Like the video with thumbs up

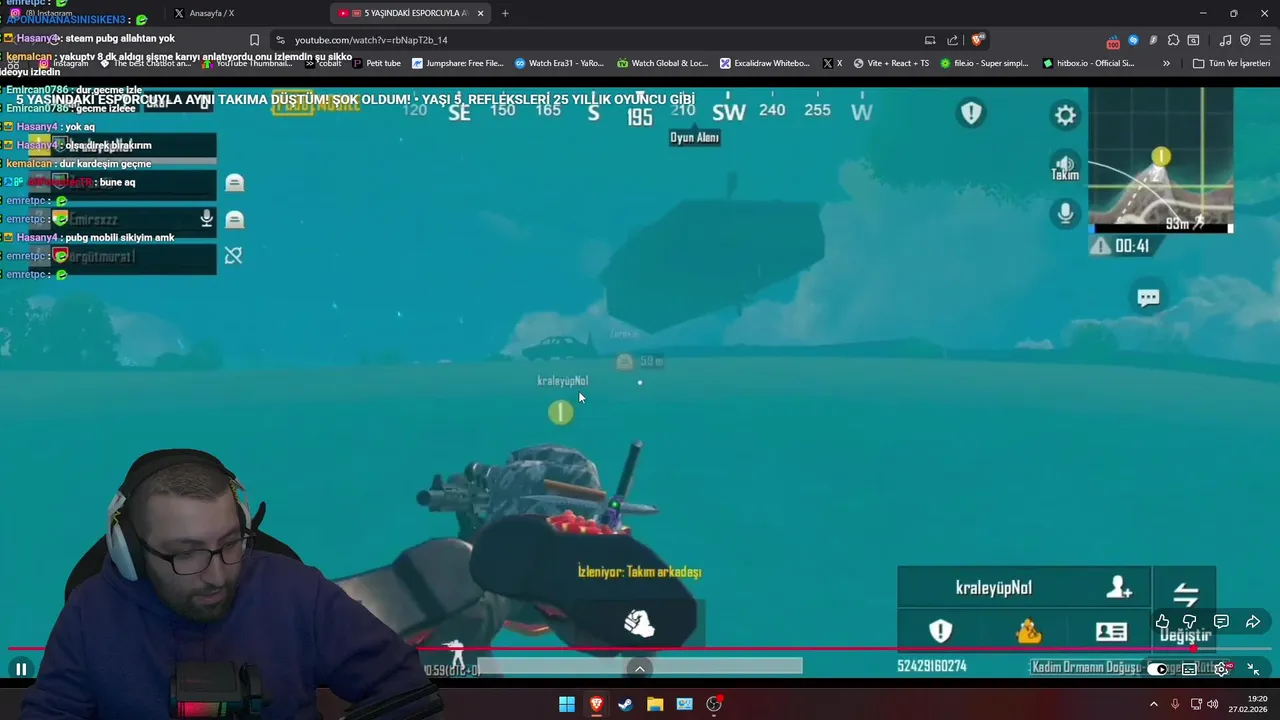[x=1162, y=622]
